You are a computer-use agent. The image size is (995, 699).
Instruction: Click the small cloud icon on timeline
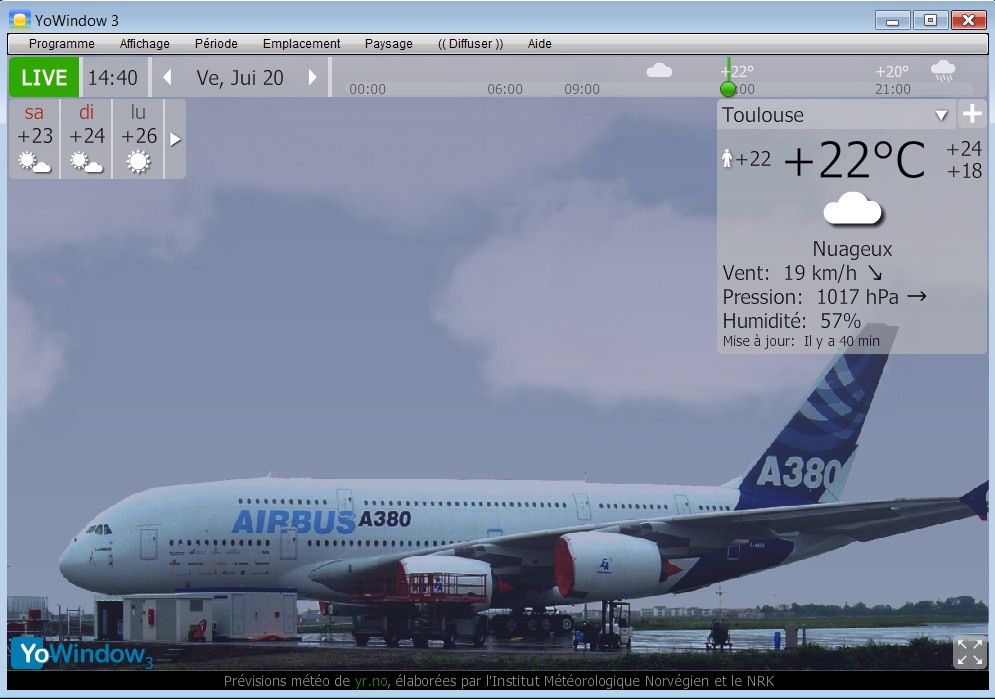[659, 70]
